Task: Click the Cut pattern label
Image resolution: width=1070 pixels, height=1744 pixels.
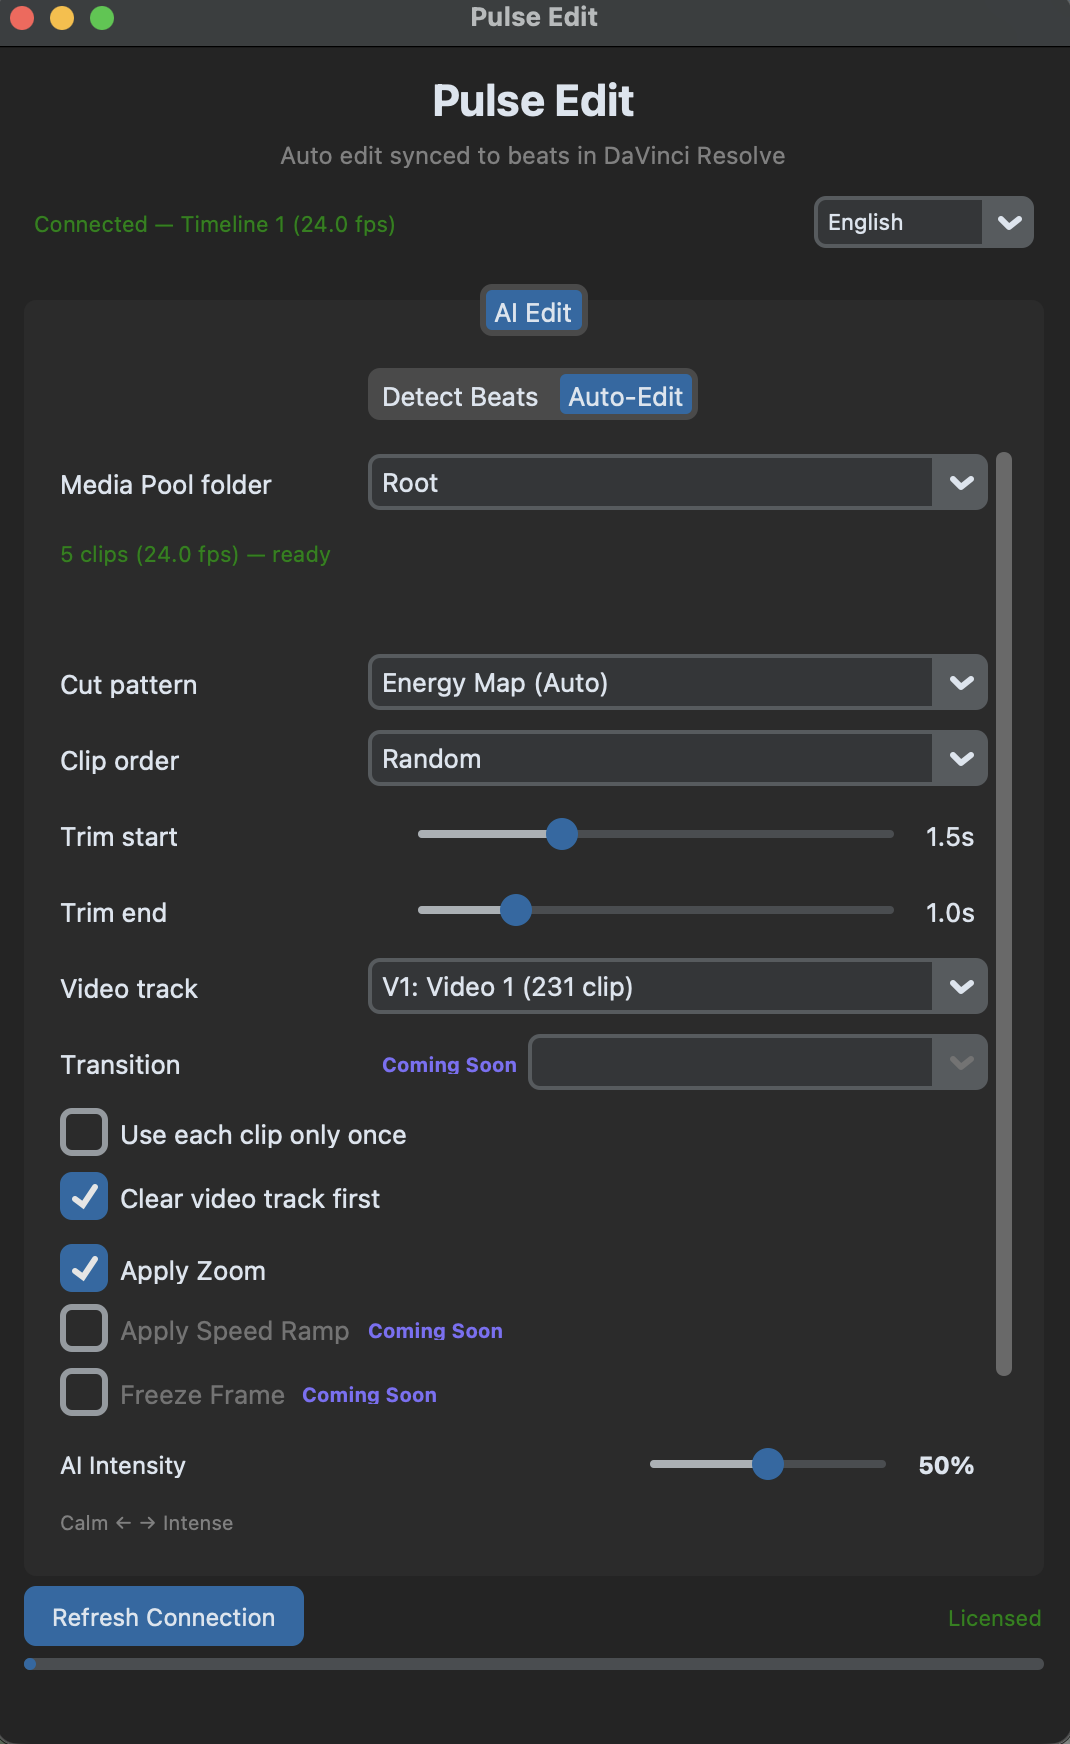Action: (129, 685)
